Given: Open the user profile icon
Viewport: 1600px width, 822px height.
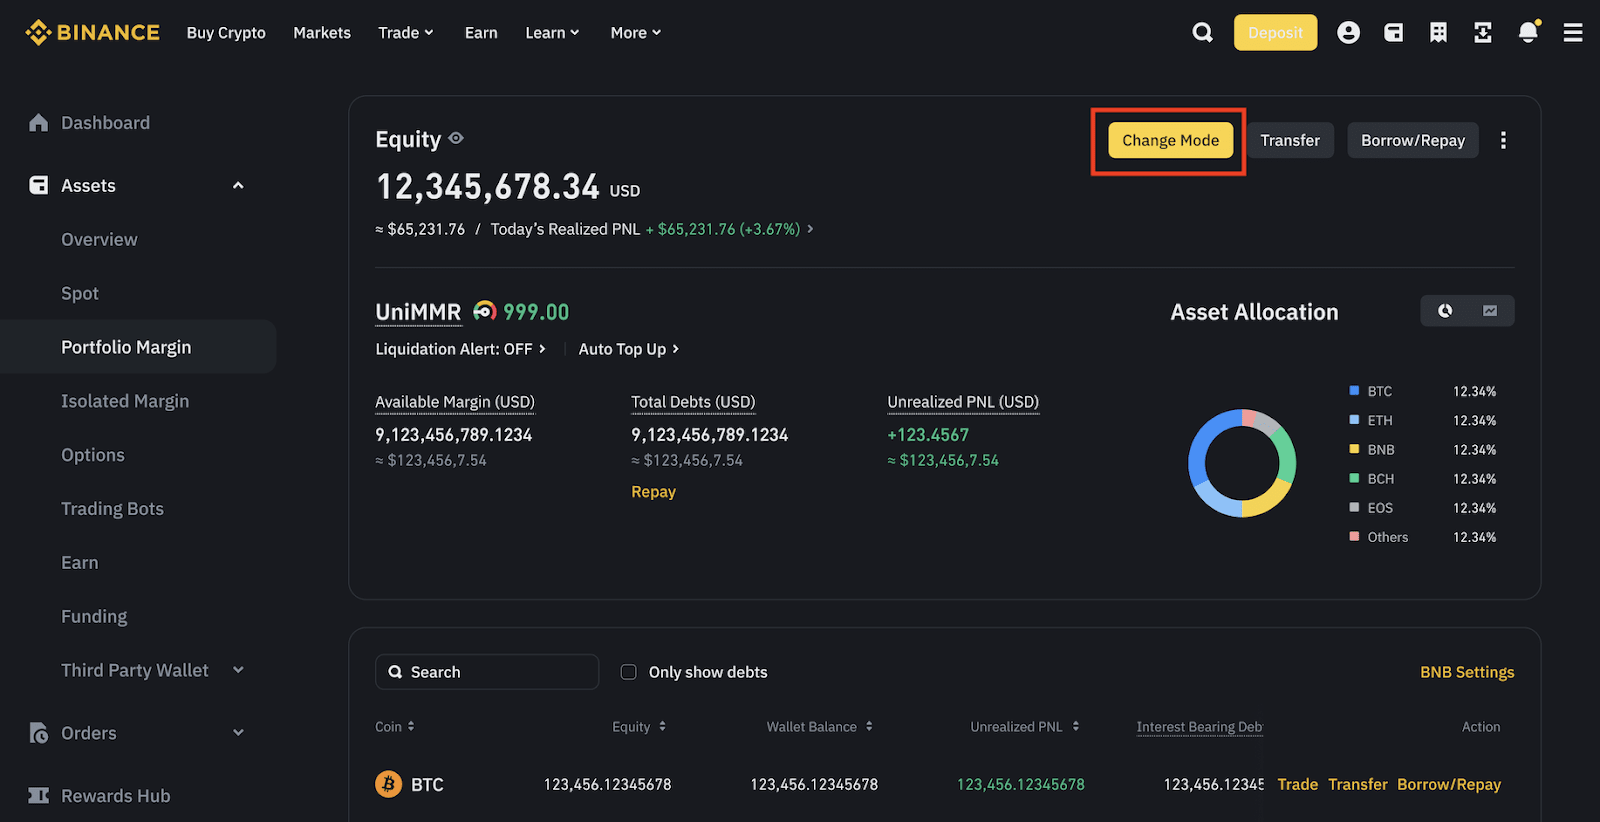Looking at the screenshot, I should pyautogui.click(x=1348, y=33).
